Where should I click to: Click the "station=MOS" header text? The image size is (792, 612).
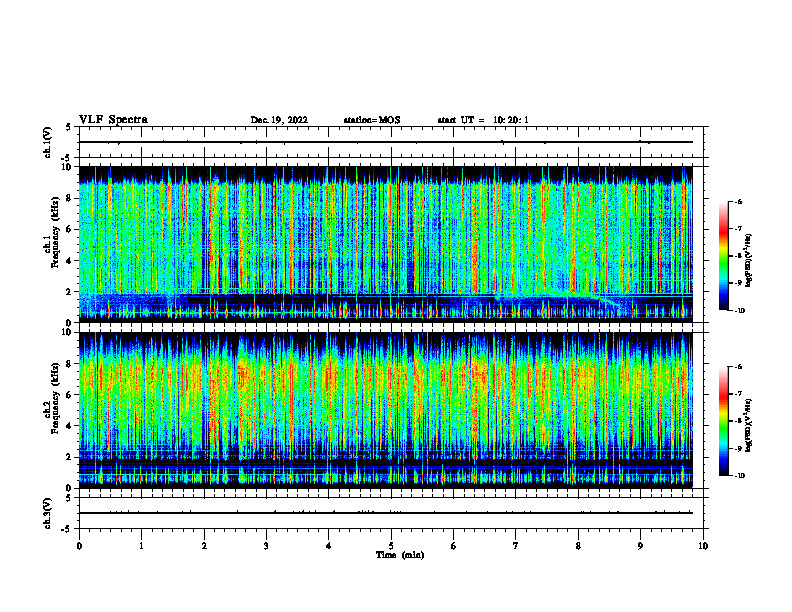(372, 120)
